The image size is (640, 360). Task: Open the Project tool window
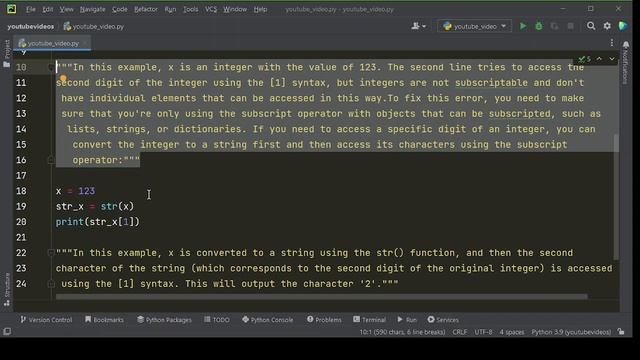click(7, 53)
